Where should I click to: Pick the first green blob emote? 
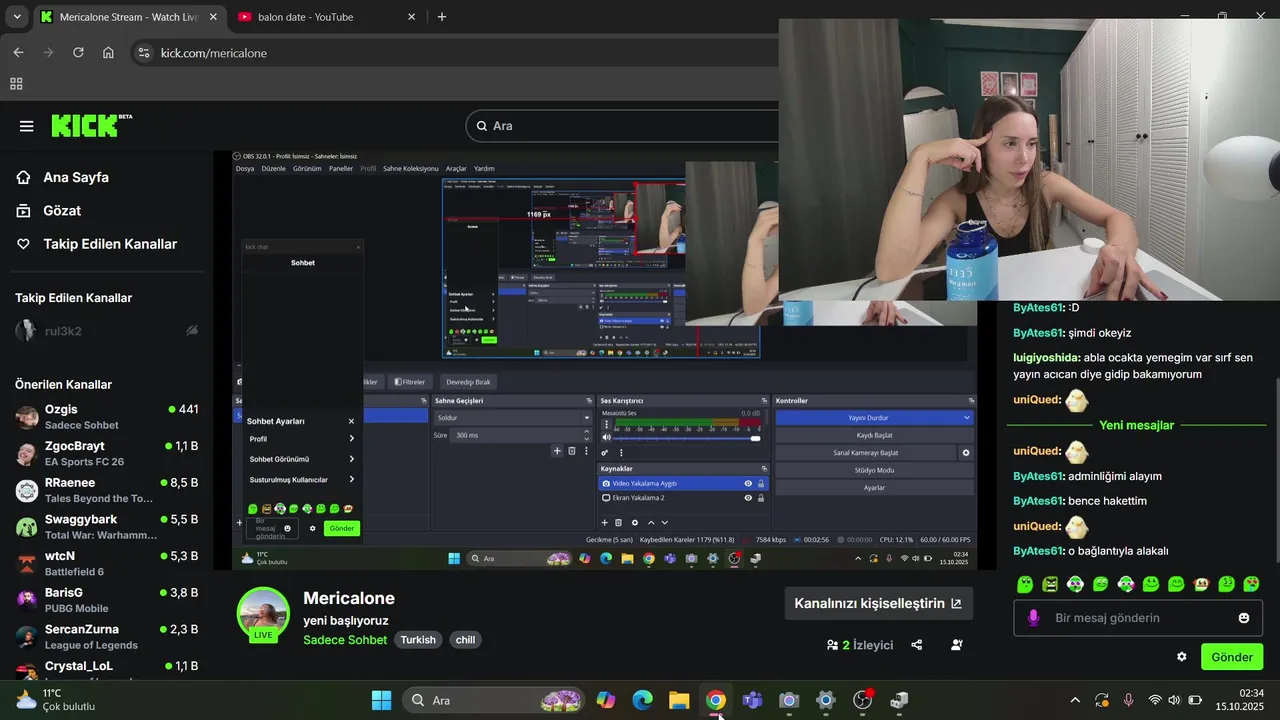point(1024,584)
